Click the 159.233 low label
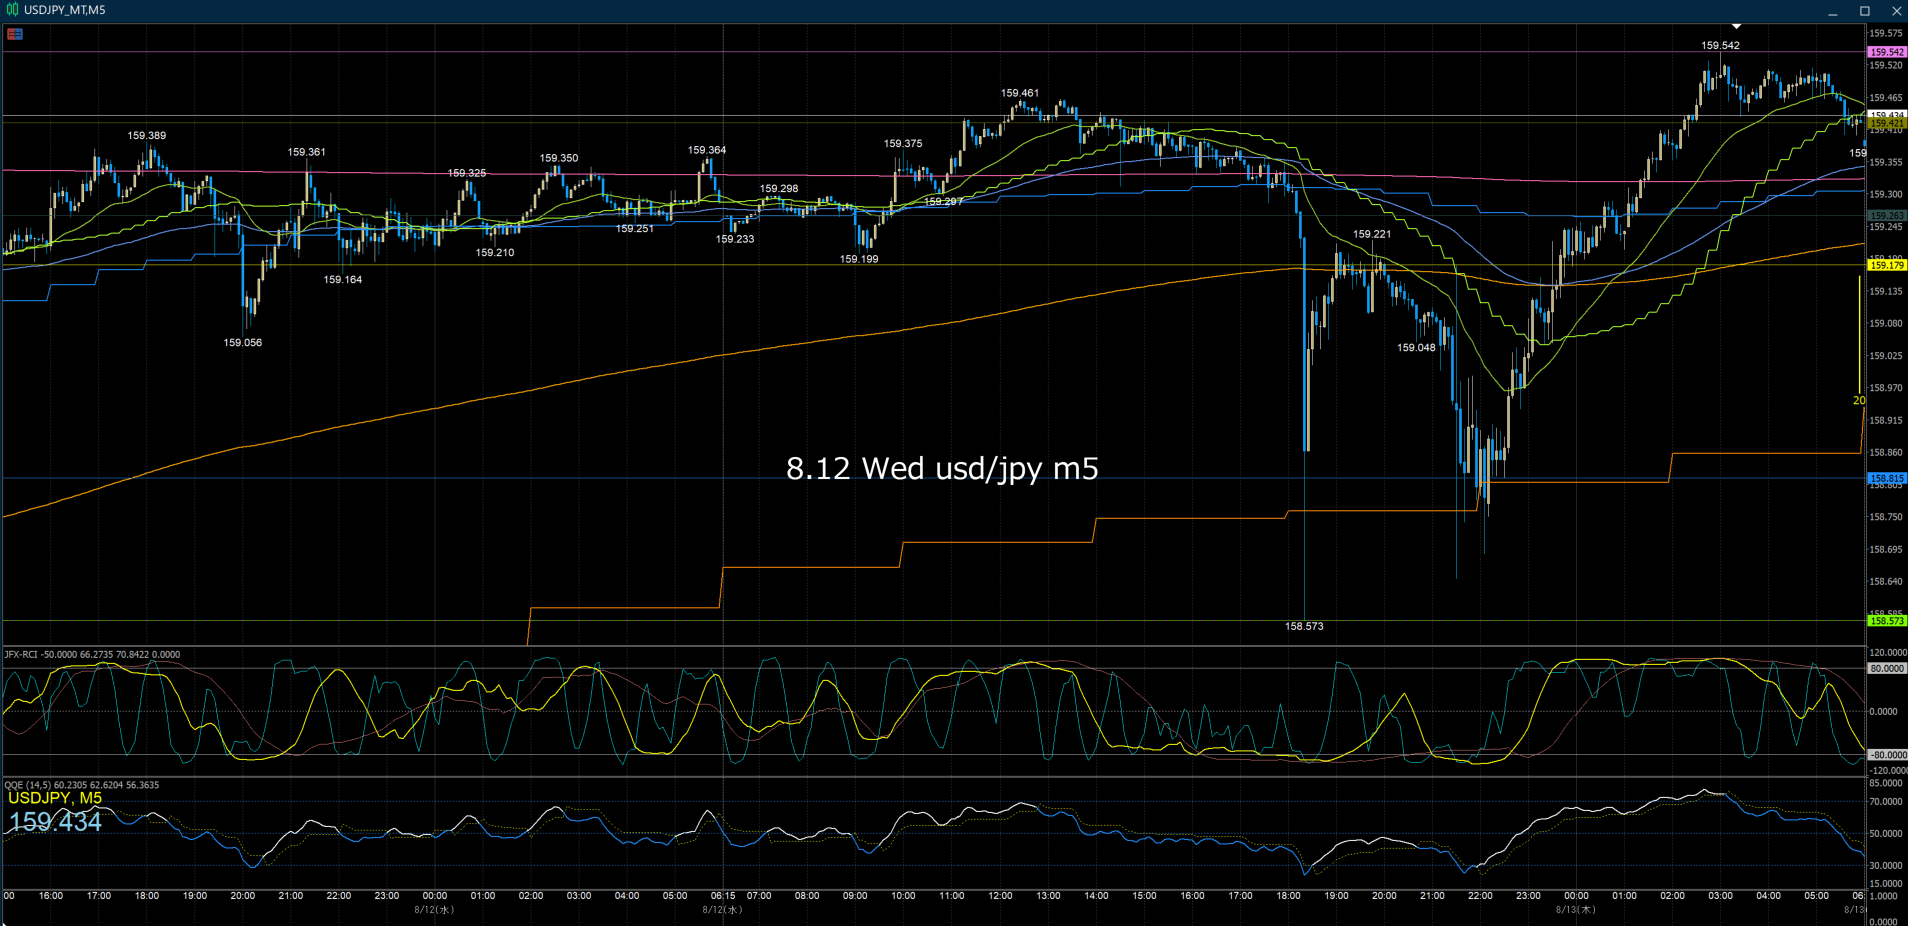Viewport: 1908px width, 926px height. (x=735, y=239)
